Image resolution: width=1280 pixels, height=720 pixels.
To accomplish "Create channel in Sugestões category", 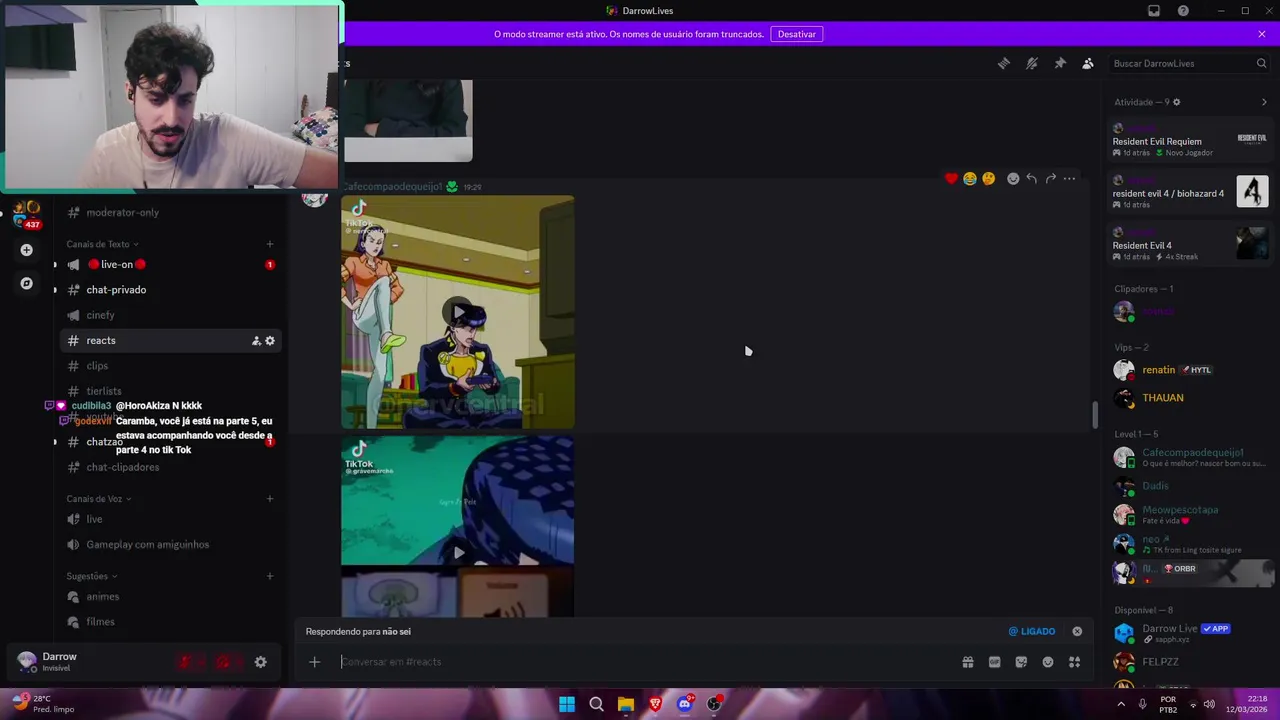I will (x=269, y=576).
